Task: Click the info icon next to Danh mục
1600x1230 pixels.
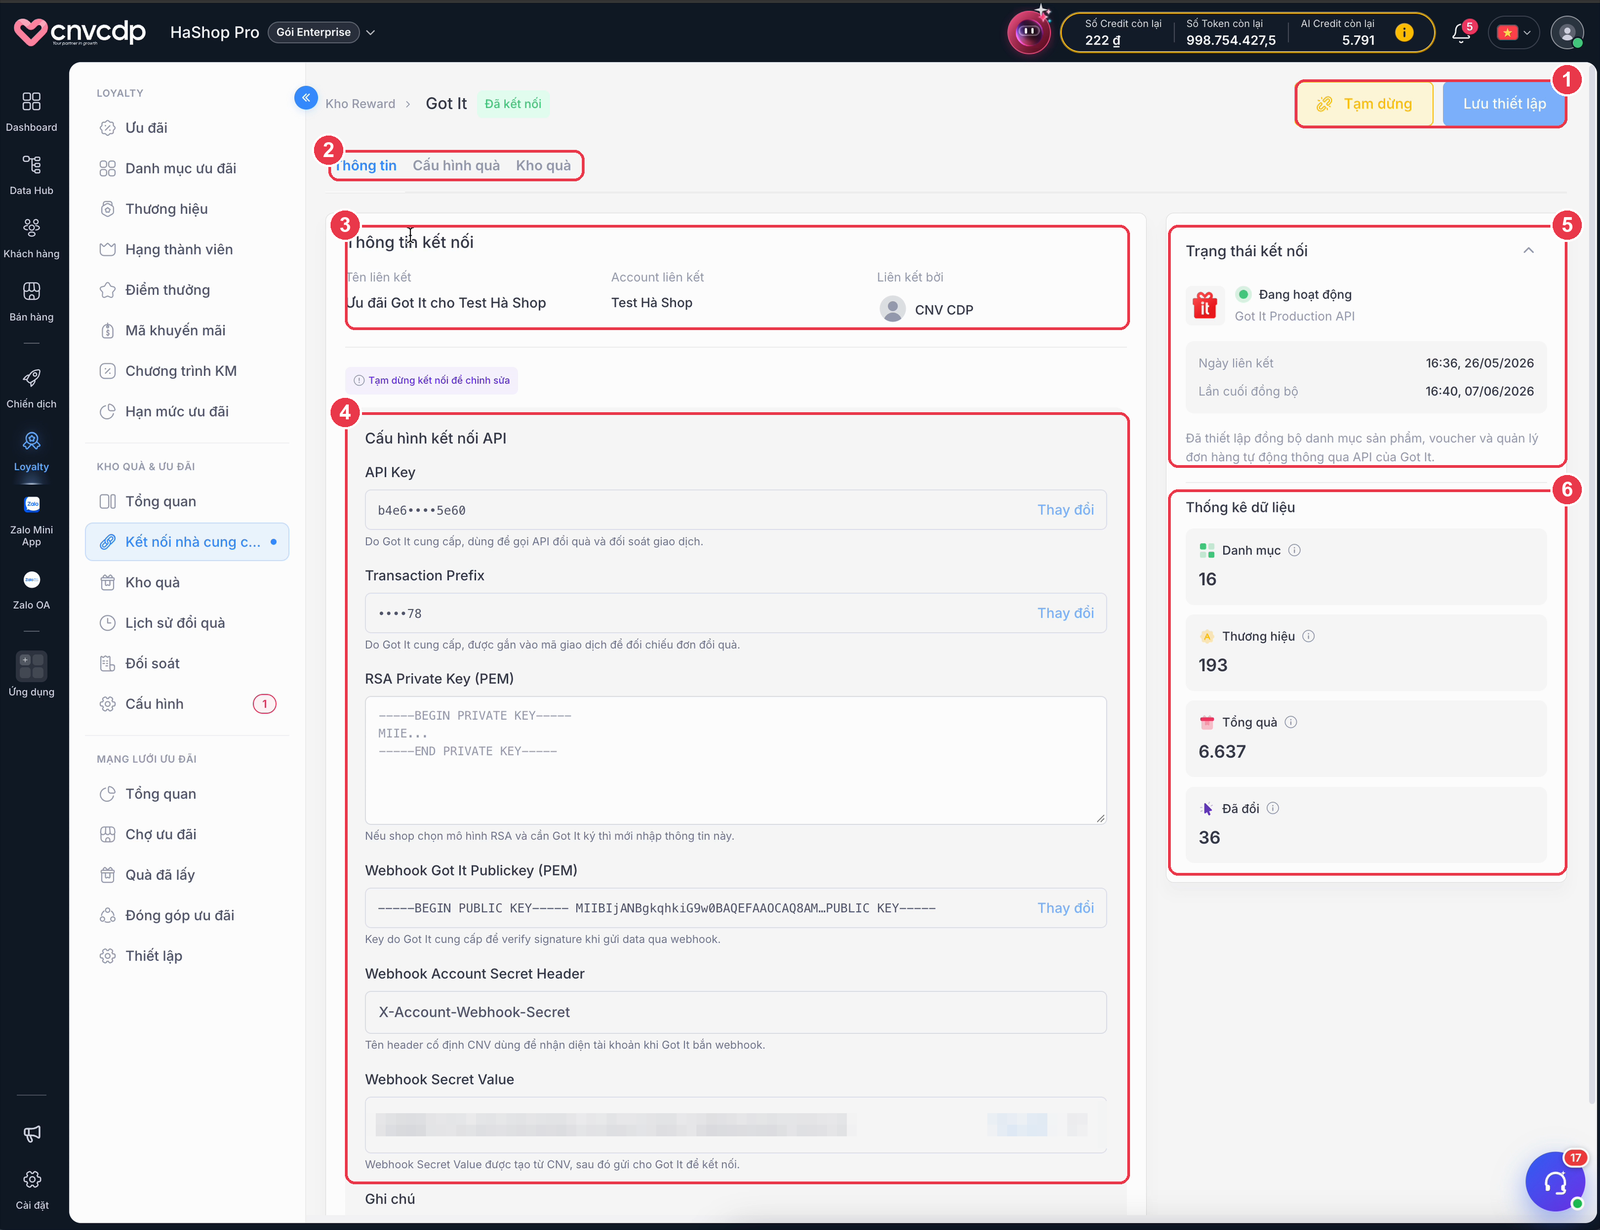Action: (1294, 550)
